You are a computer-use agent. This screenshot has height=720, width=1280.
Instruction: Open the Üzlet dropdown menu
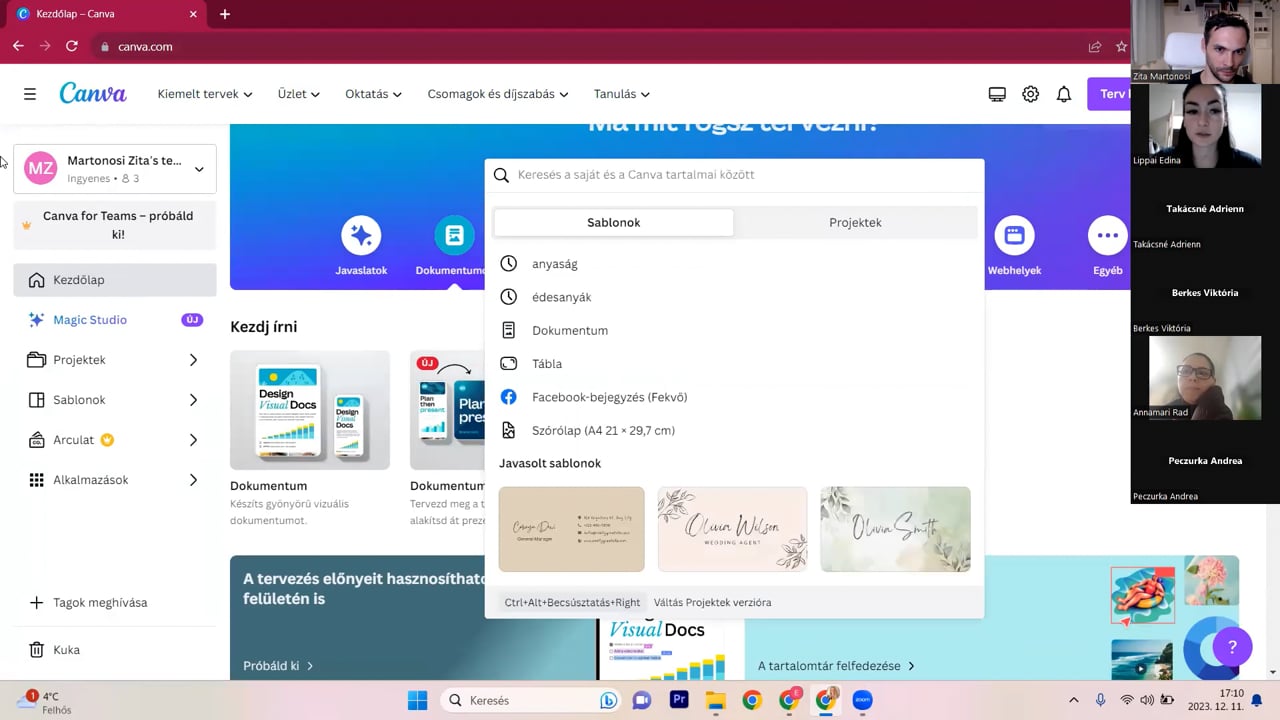pos(299,94)
